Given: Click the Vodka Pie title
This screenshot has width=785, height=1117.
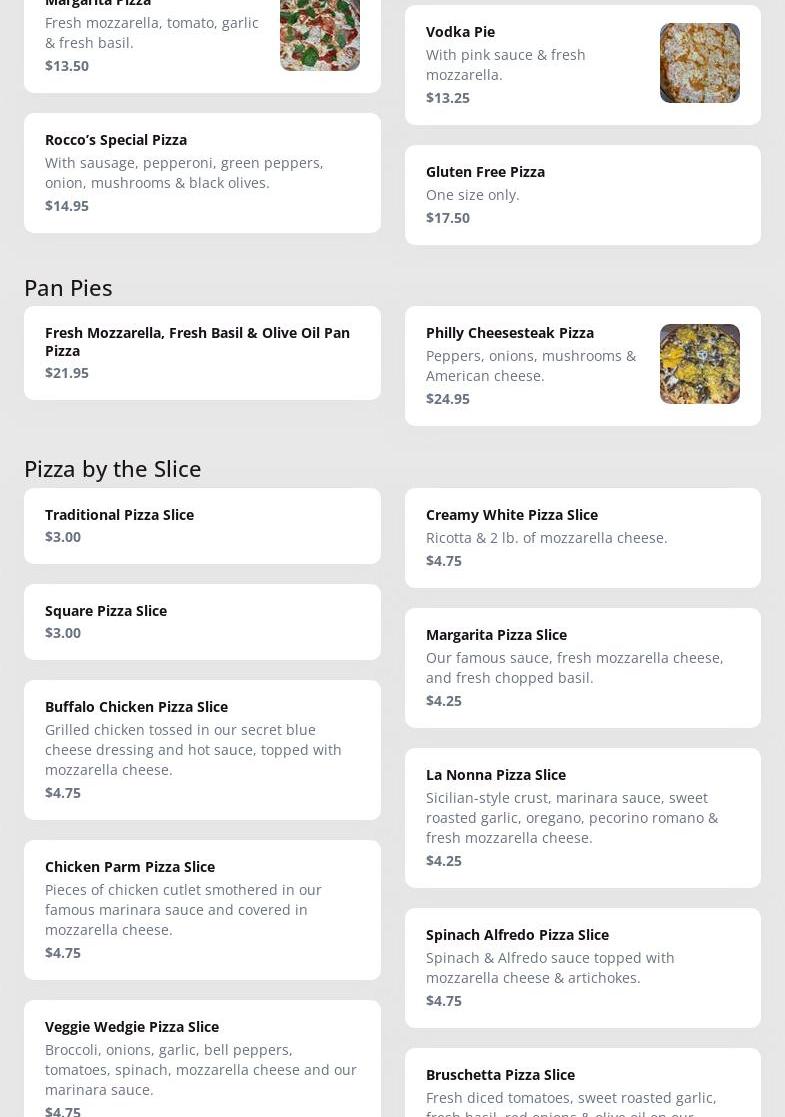Looking at the screenshot, I should click(x=460, y=32).
